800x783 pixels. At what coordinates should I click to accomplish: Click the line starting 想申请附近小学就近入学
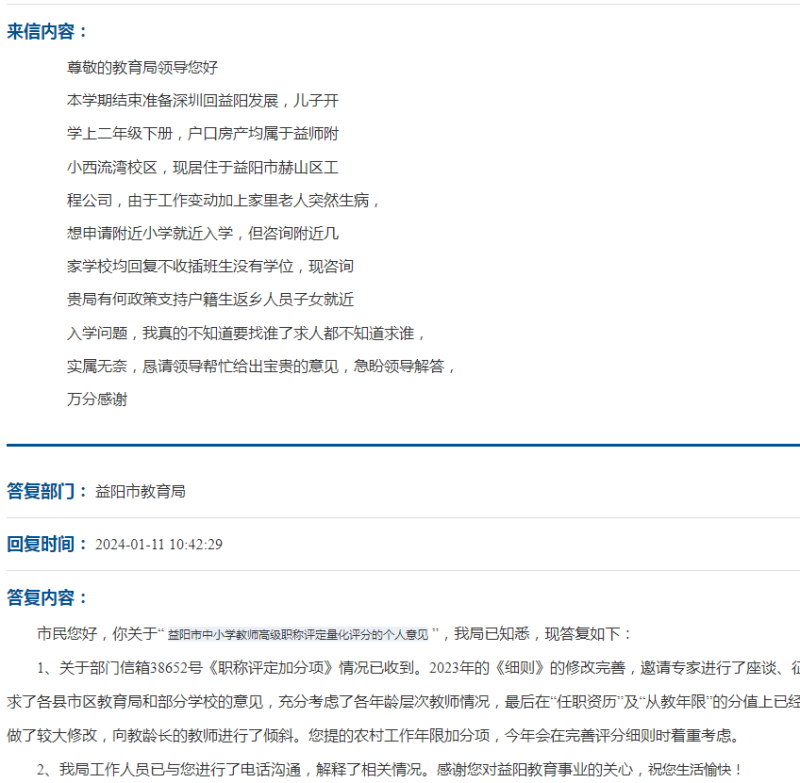pyautogui.click(x=203, y=233)
